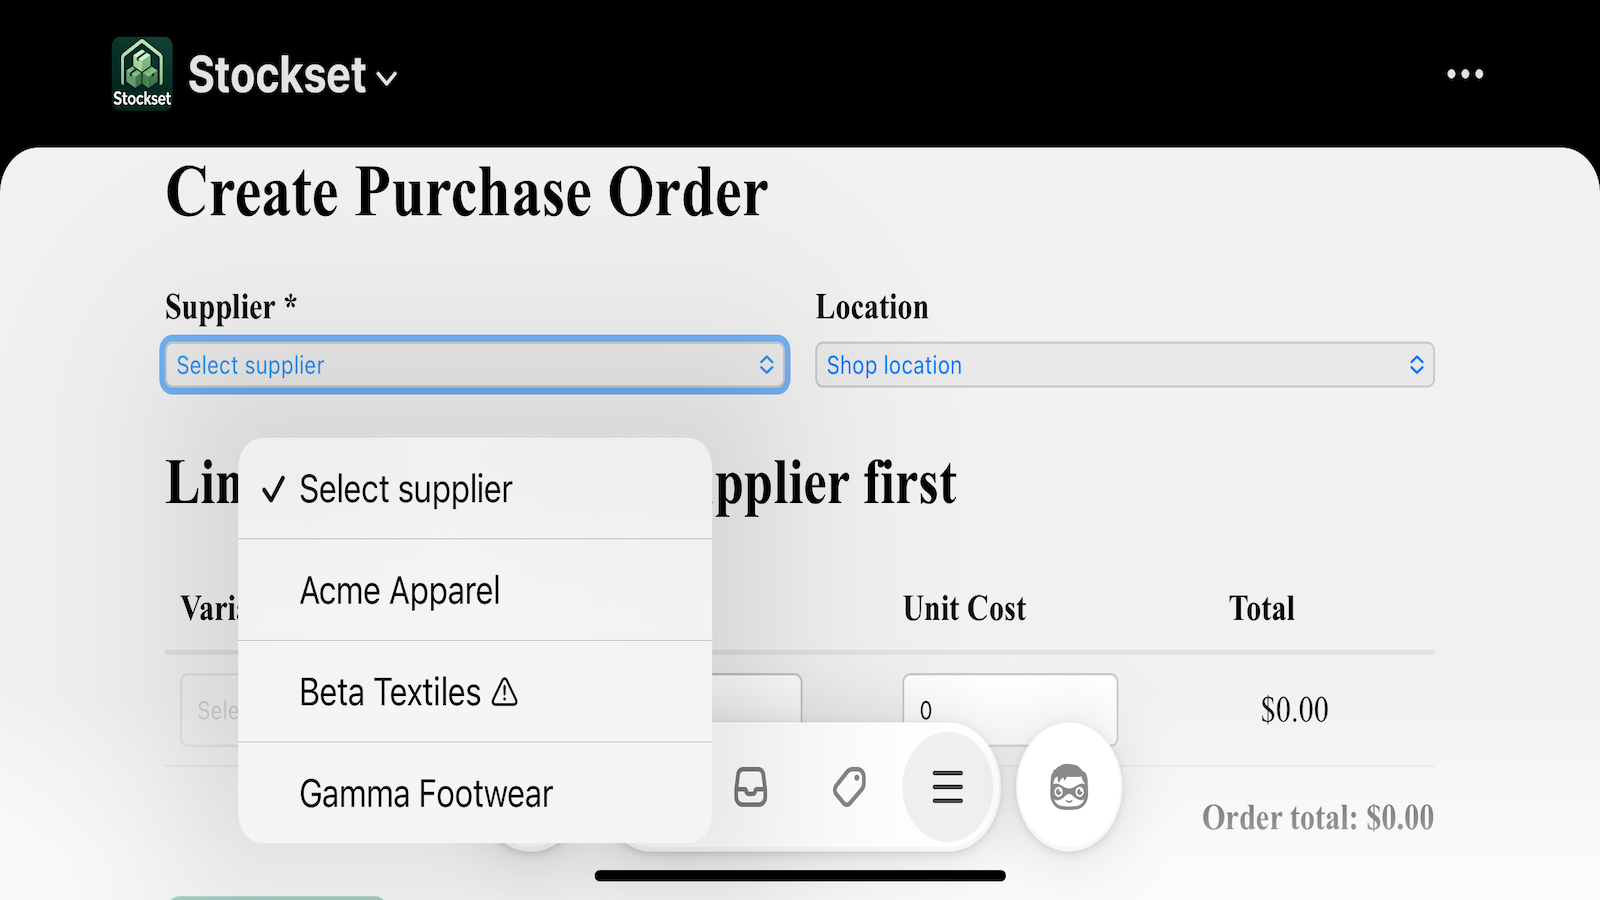Click the 'Supplier *' field label
The height and width of the screenshot is (900, 1600).
point(231,307)
